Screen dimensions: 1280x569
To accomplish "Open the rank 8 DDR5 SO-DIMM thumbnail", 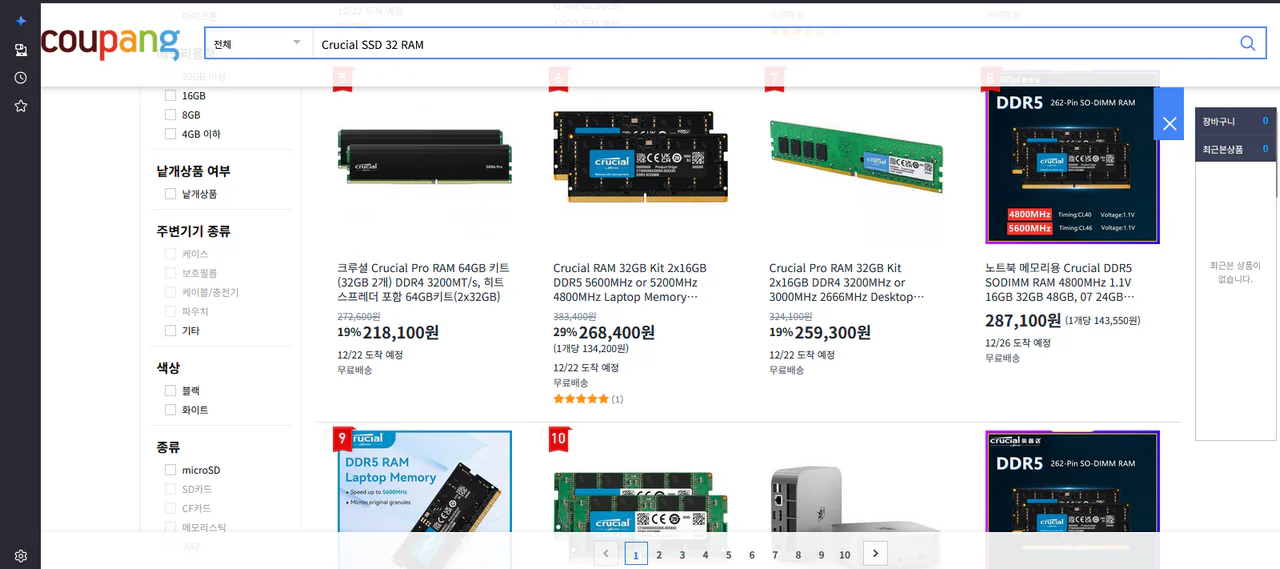I will coord(1072,157).
